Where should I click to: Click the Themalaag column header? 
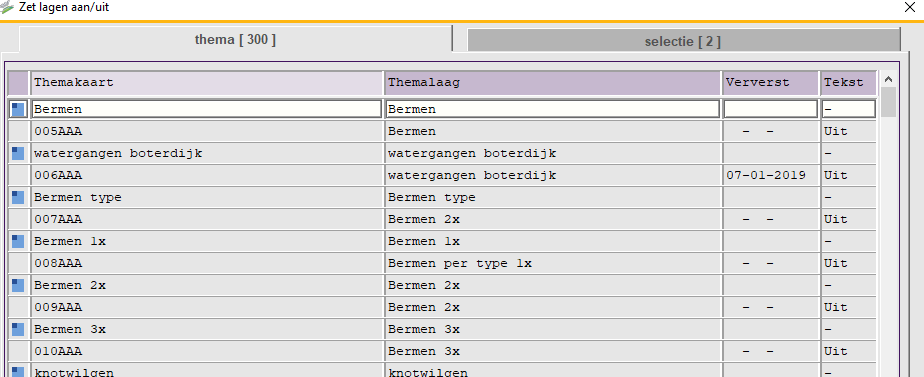[x=553, y=83]
